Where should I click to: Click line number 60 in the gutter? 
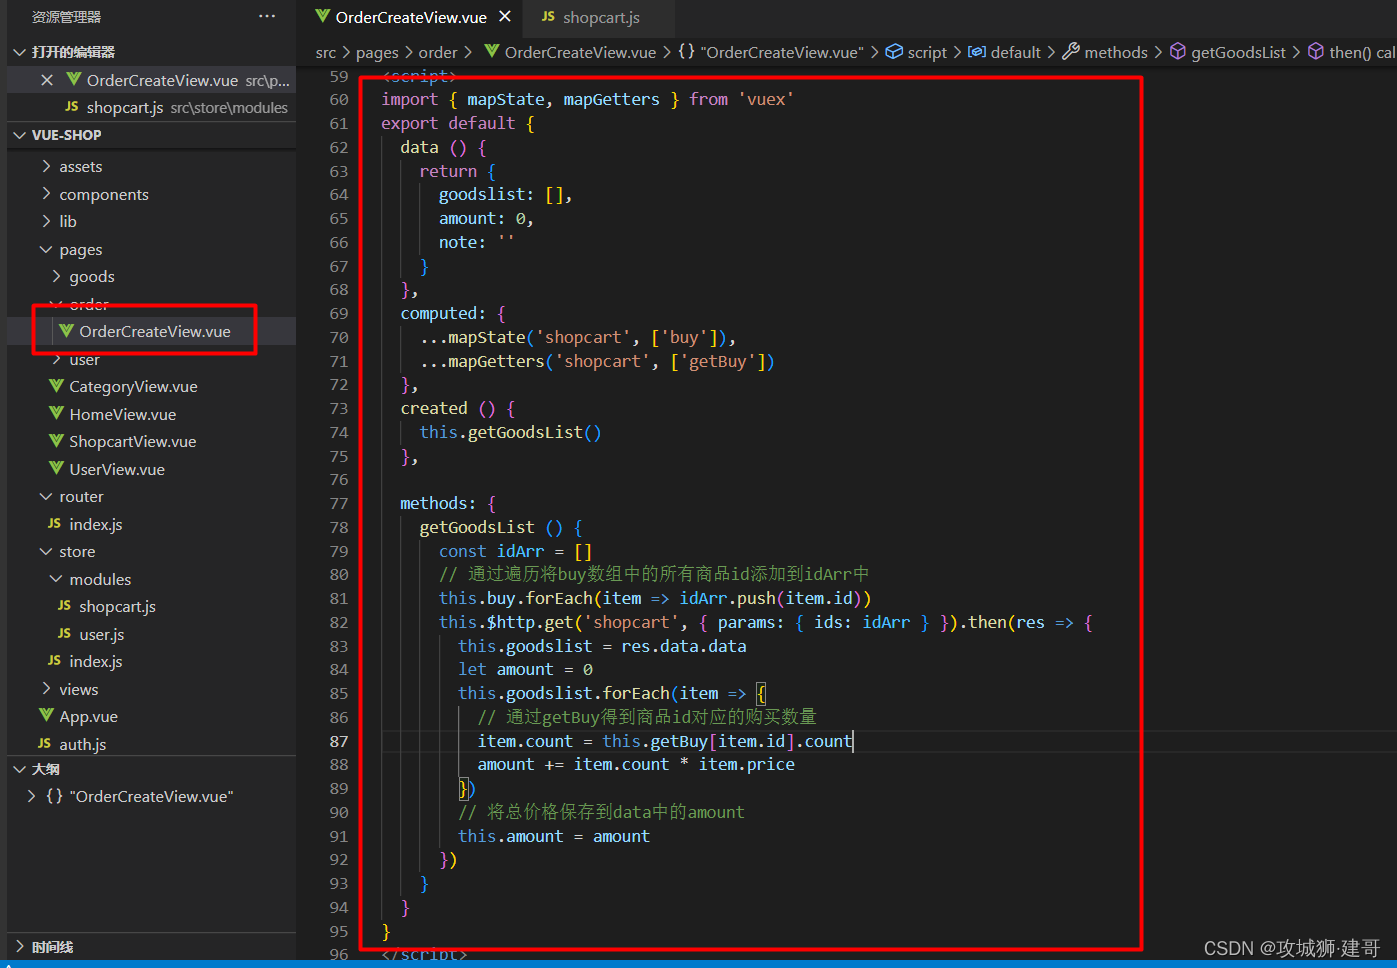339,100
